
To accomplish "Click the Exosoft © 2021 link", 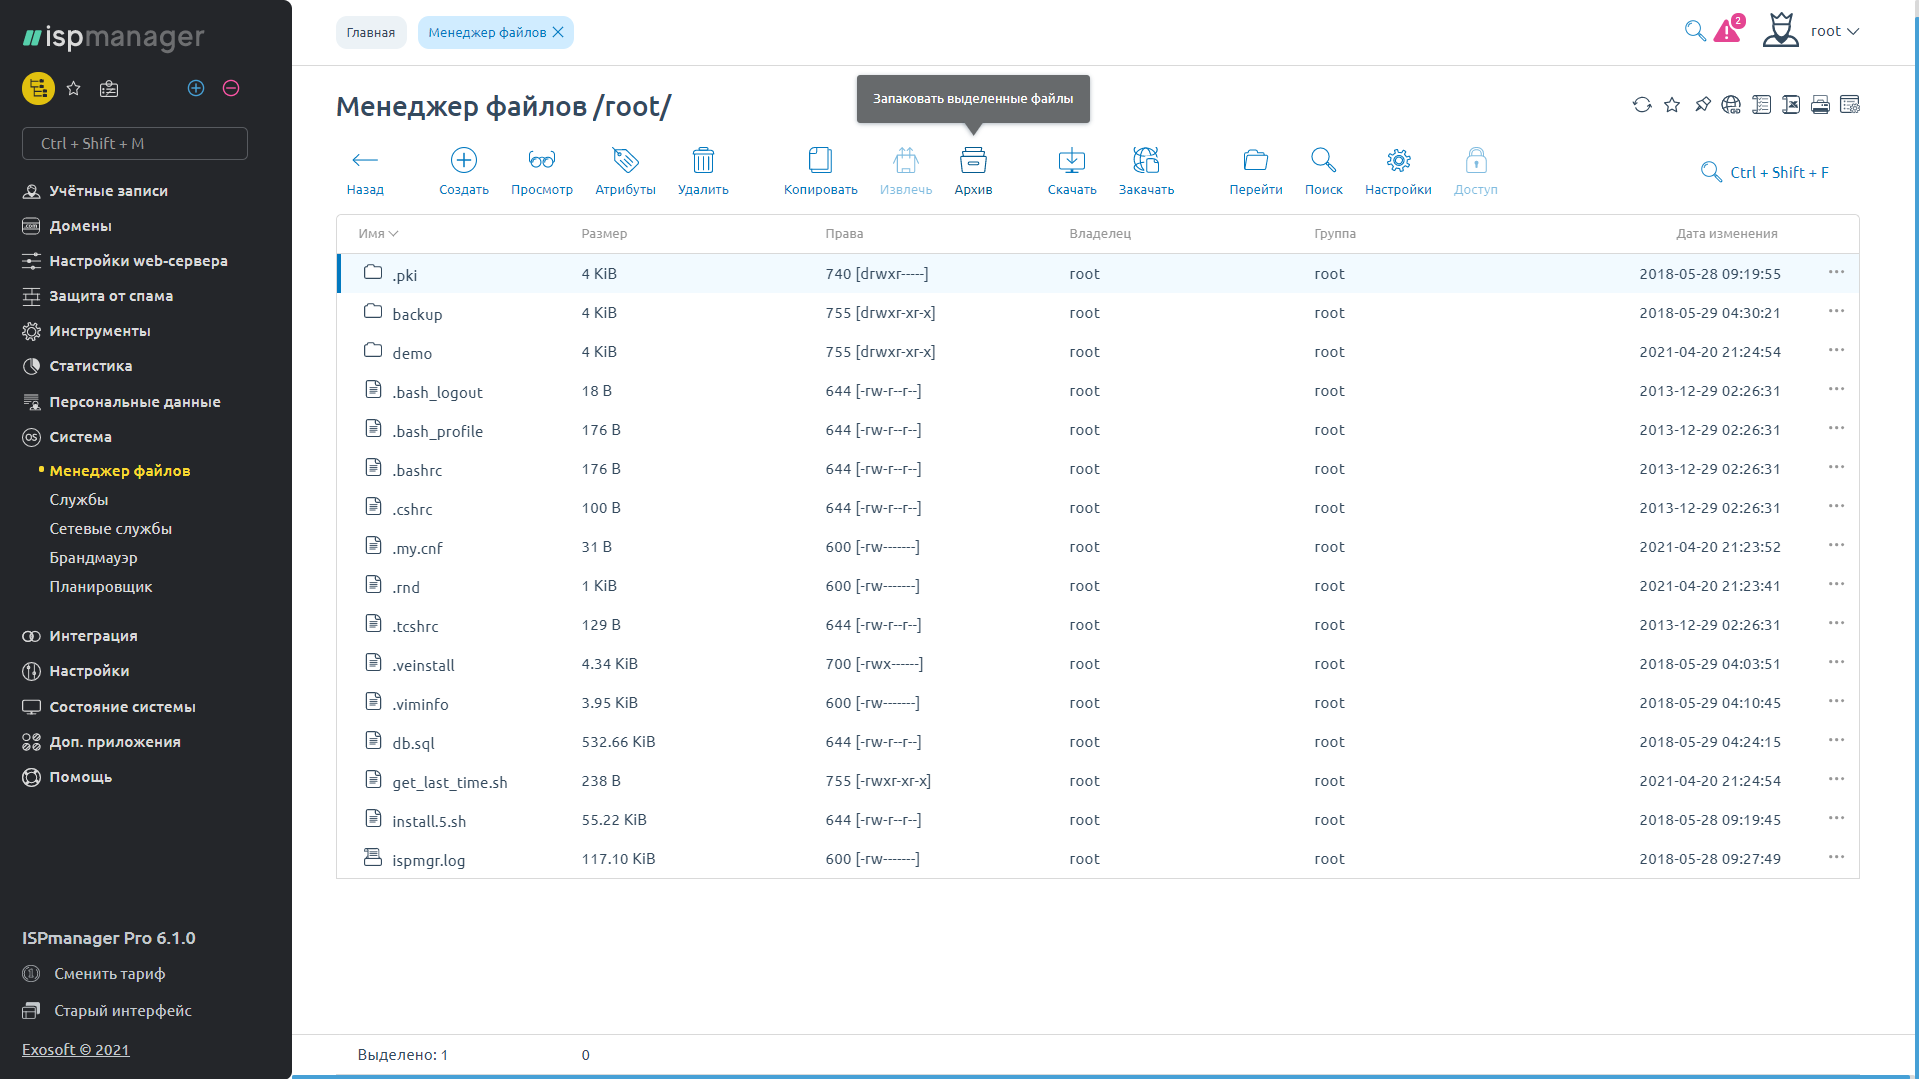I will pos(76,1049).
